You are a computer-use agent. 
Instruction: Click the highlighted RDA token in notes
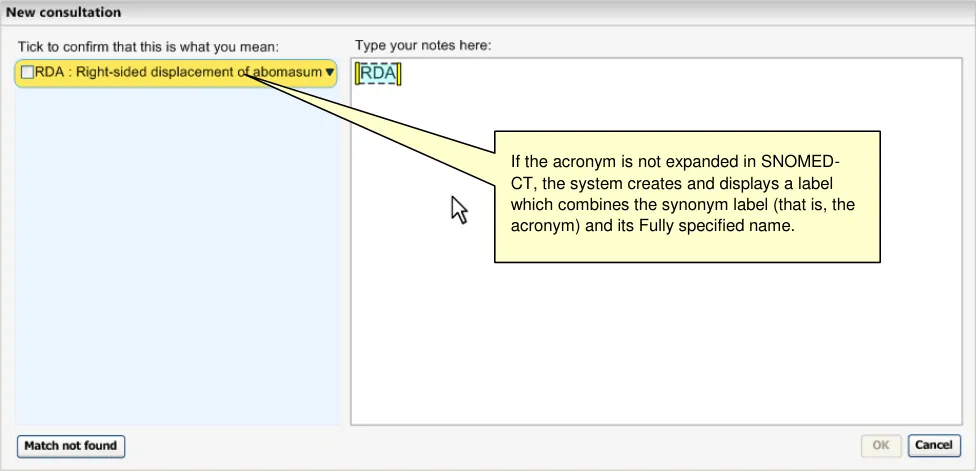coord(378,73)
